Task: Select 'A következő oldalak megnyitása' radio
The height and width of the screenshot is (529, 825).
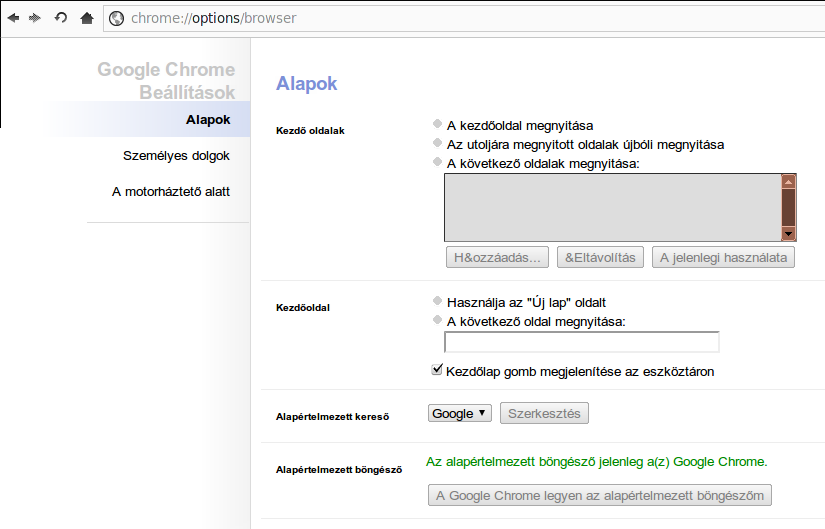Action: [437, 161]
